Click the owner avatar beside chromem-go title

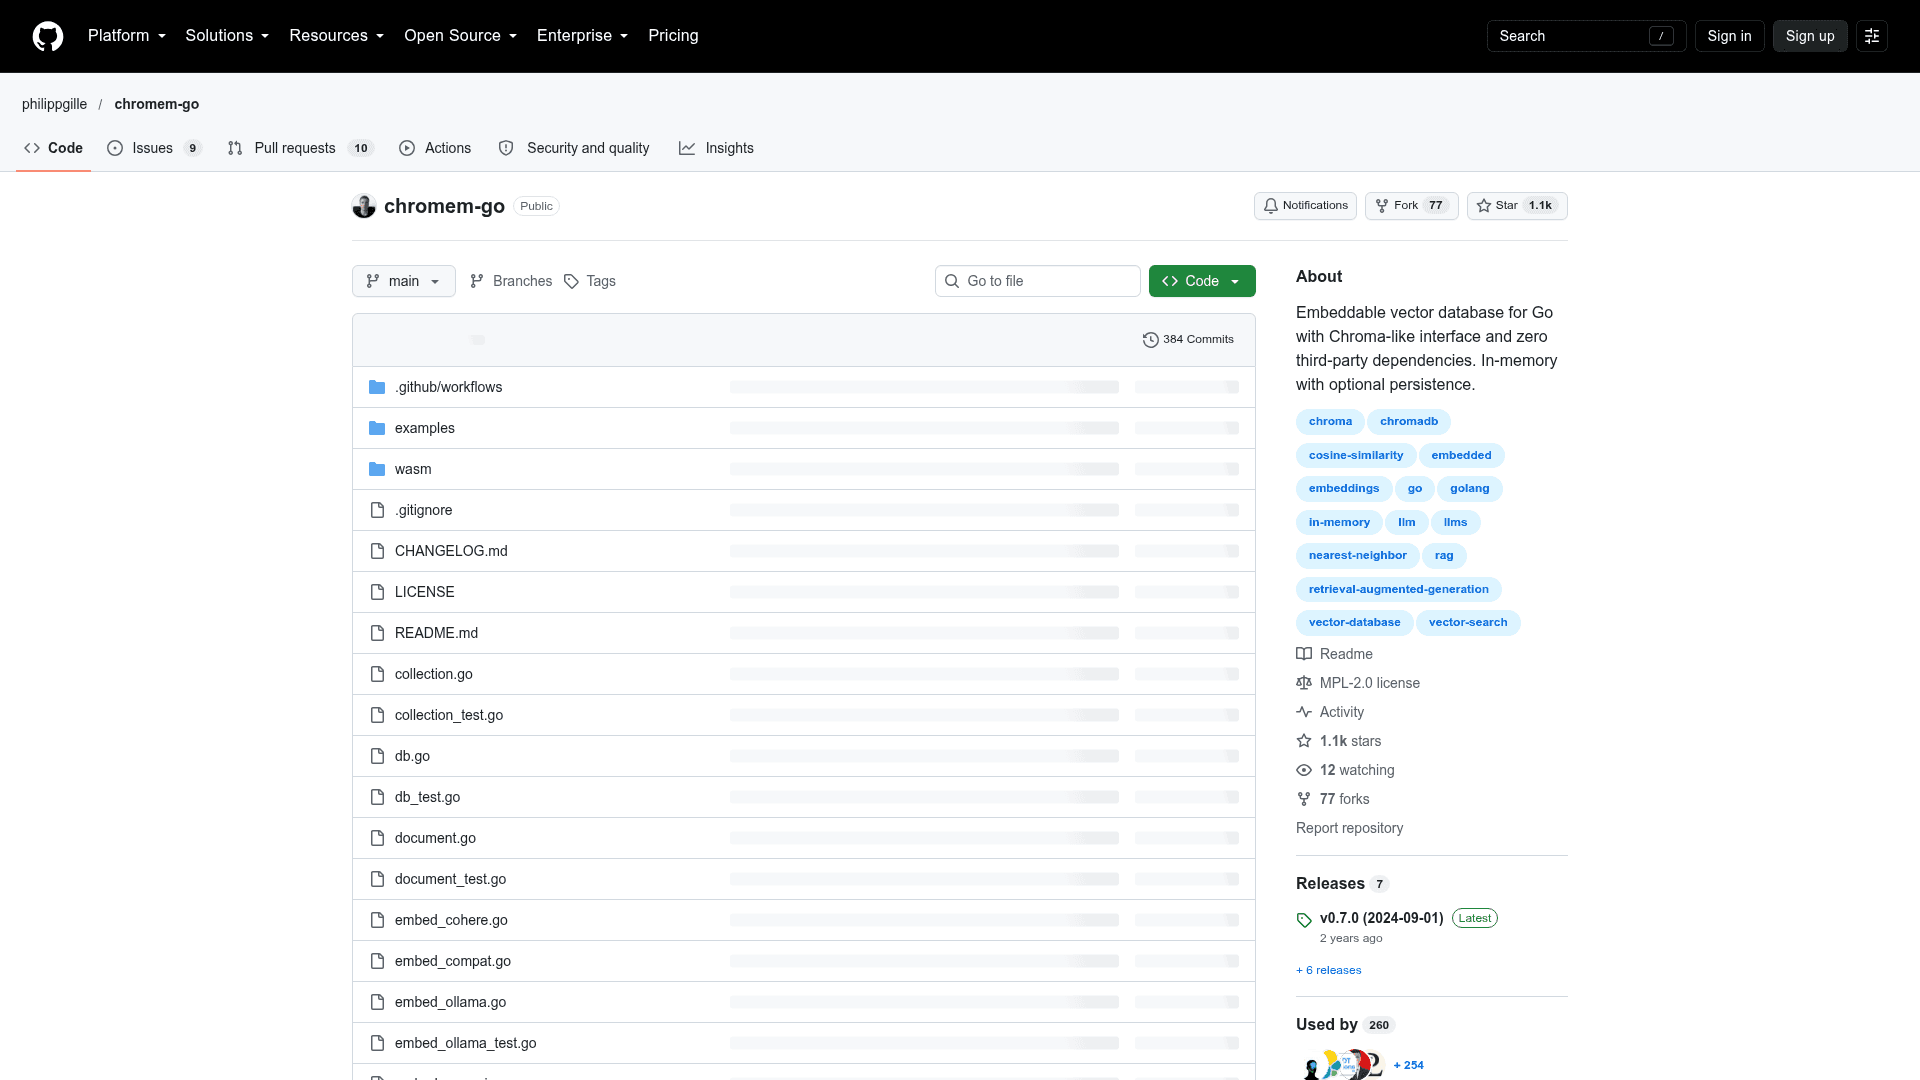point(364,206)
